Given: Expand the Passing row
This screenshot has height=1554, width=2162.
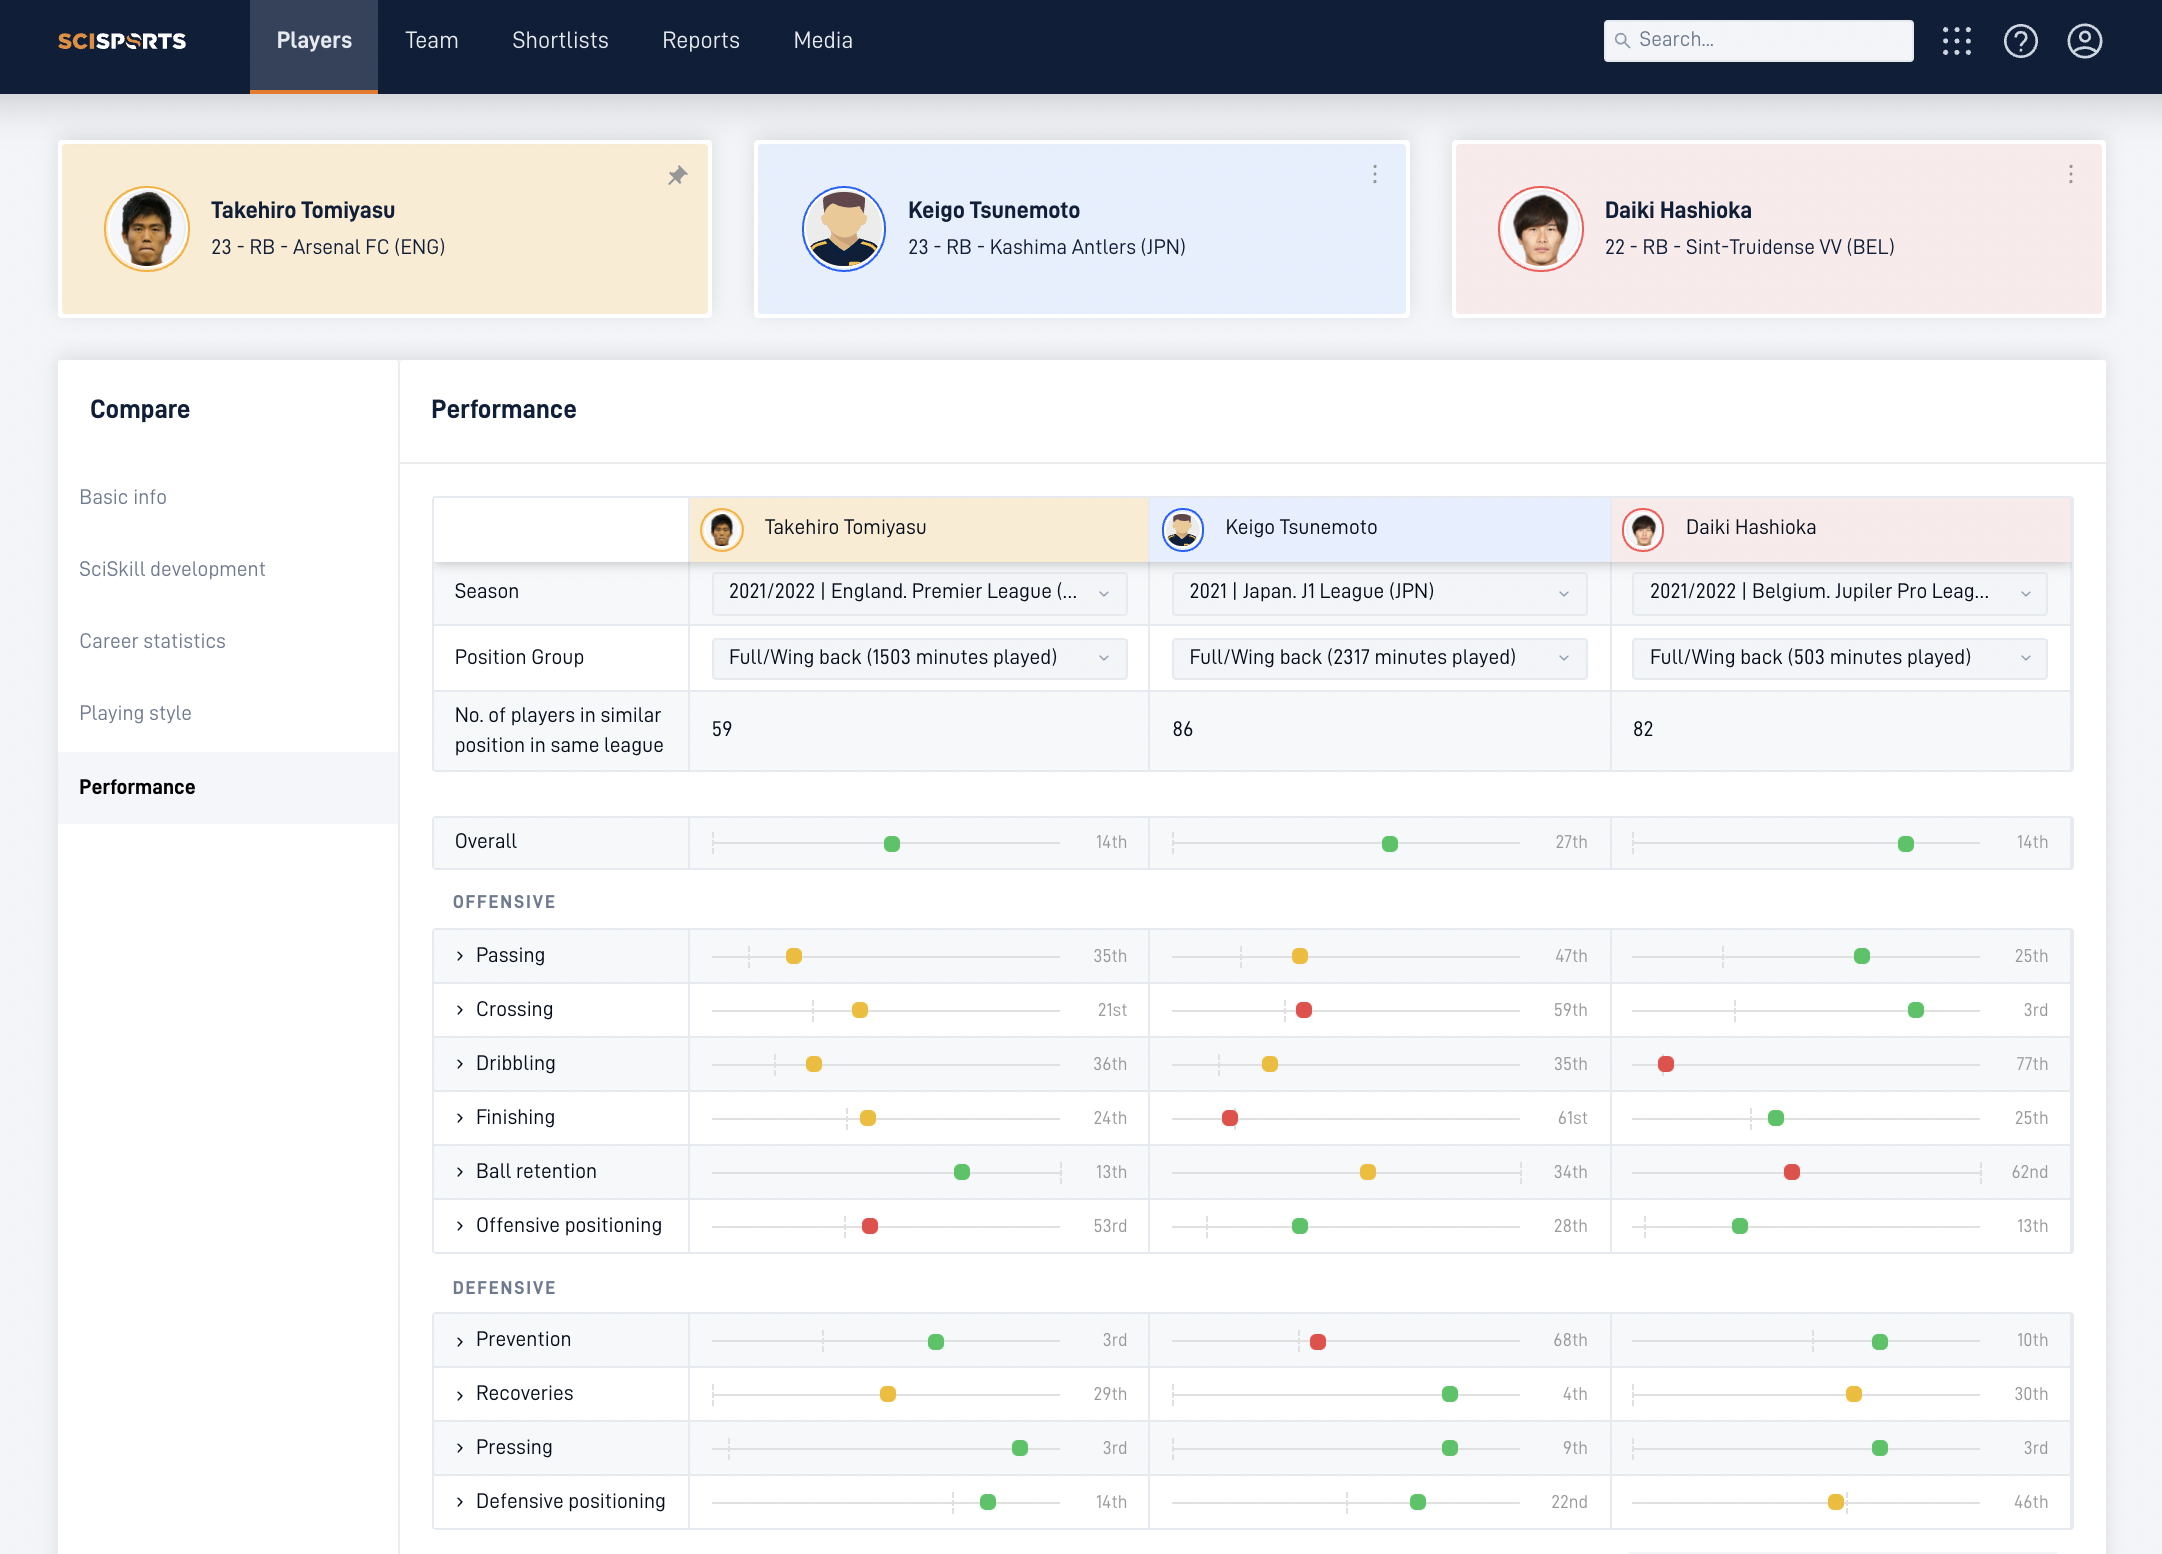Looking at the screenshot, I should click(x=460, y=956).
